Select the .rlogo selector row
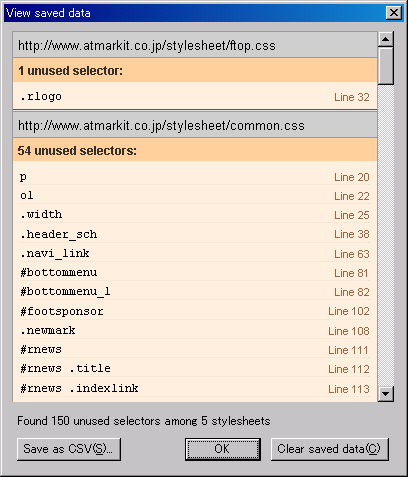The width and height of the screenshot is (408, 477). pos(195,96)
